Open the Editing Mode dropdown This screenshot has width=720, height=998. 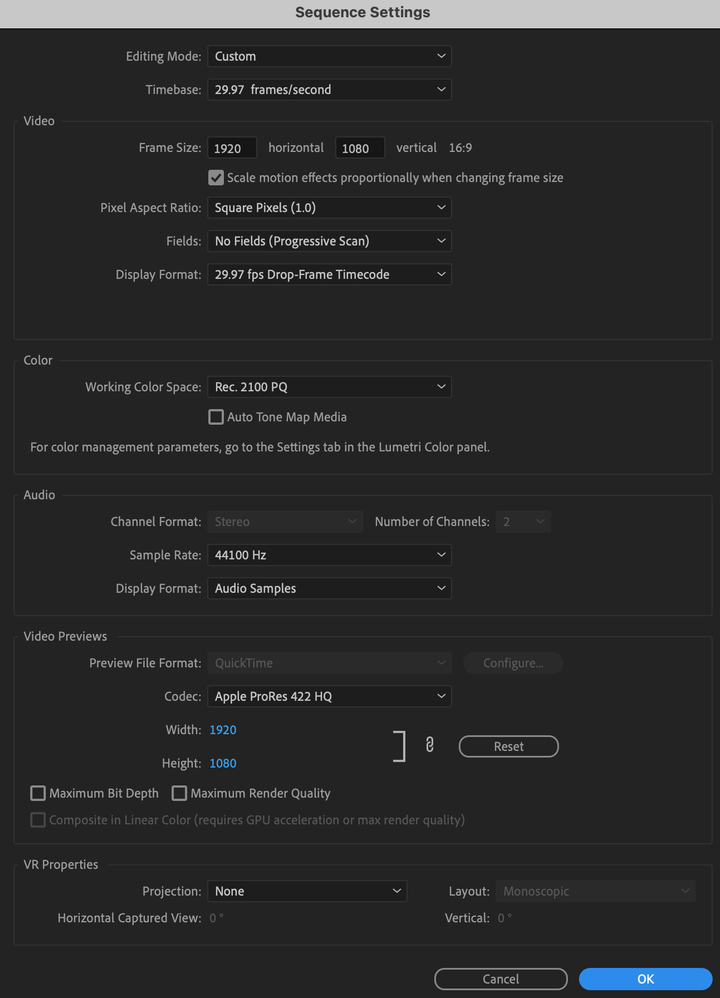click(x=329, y=57)
